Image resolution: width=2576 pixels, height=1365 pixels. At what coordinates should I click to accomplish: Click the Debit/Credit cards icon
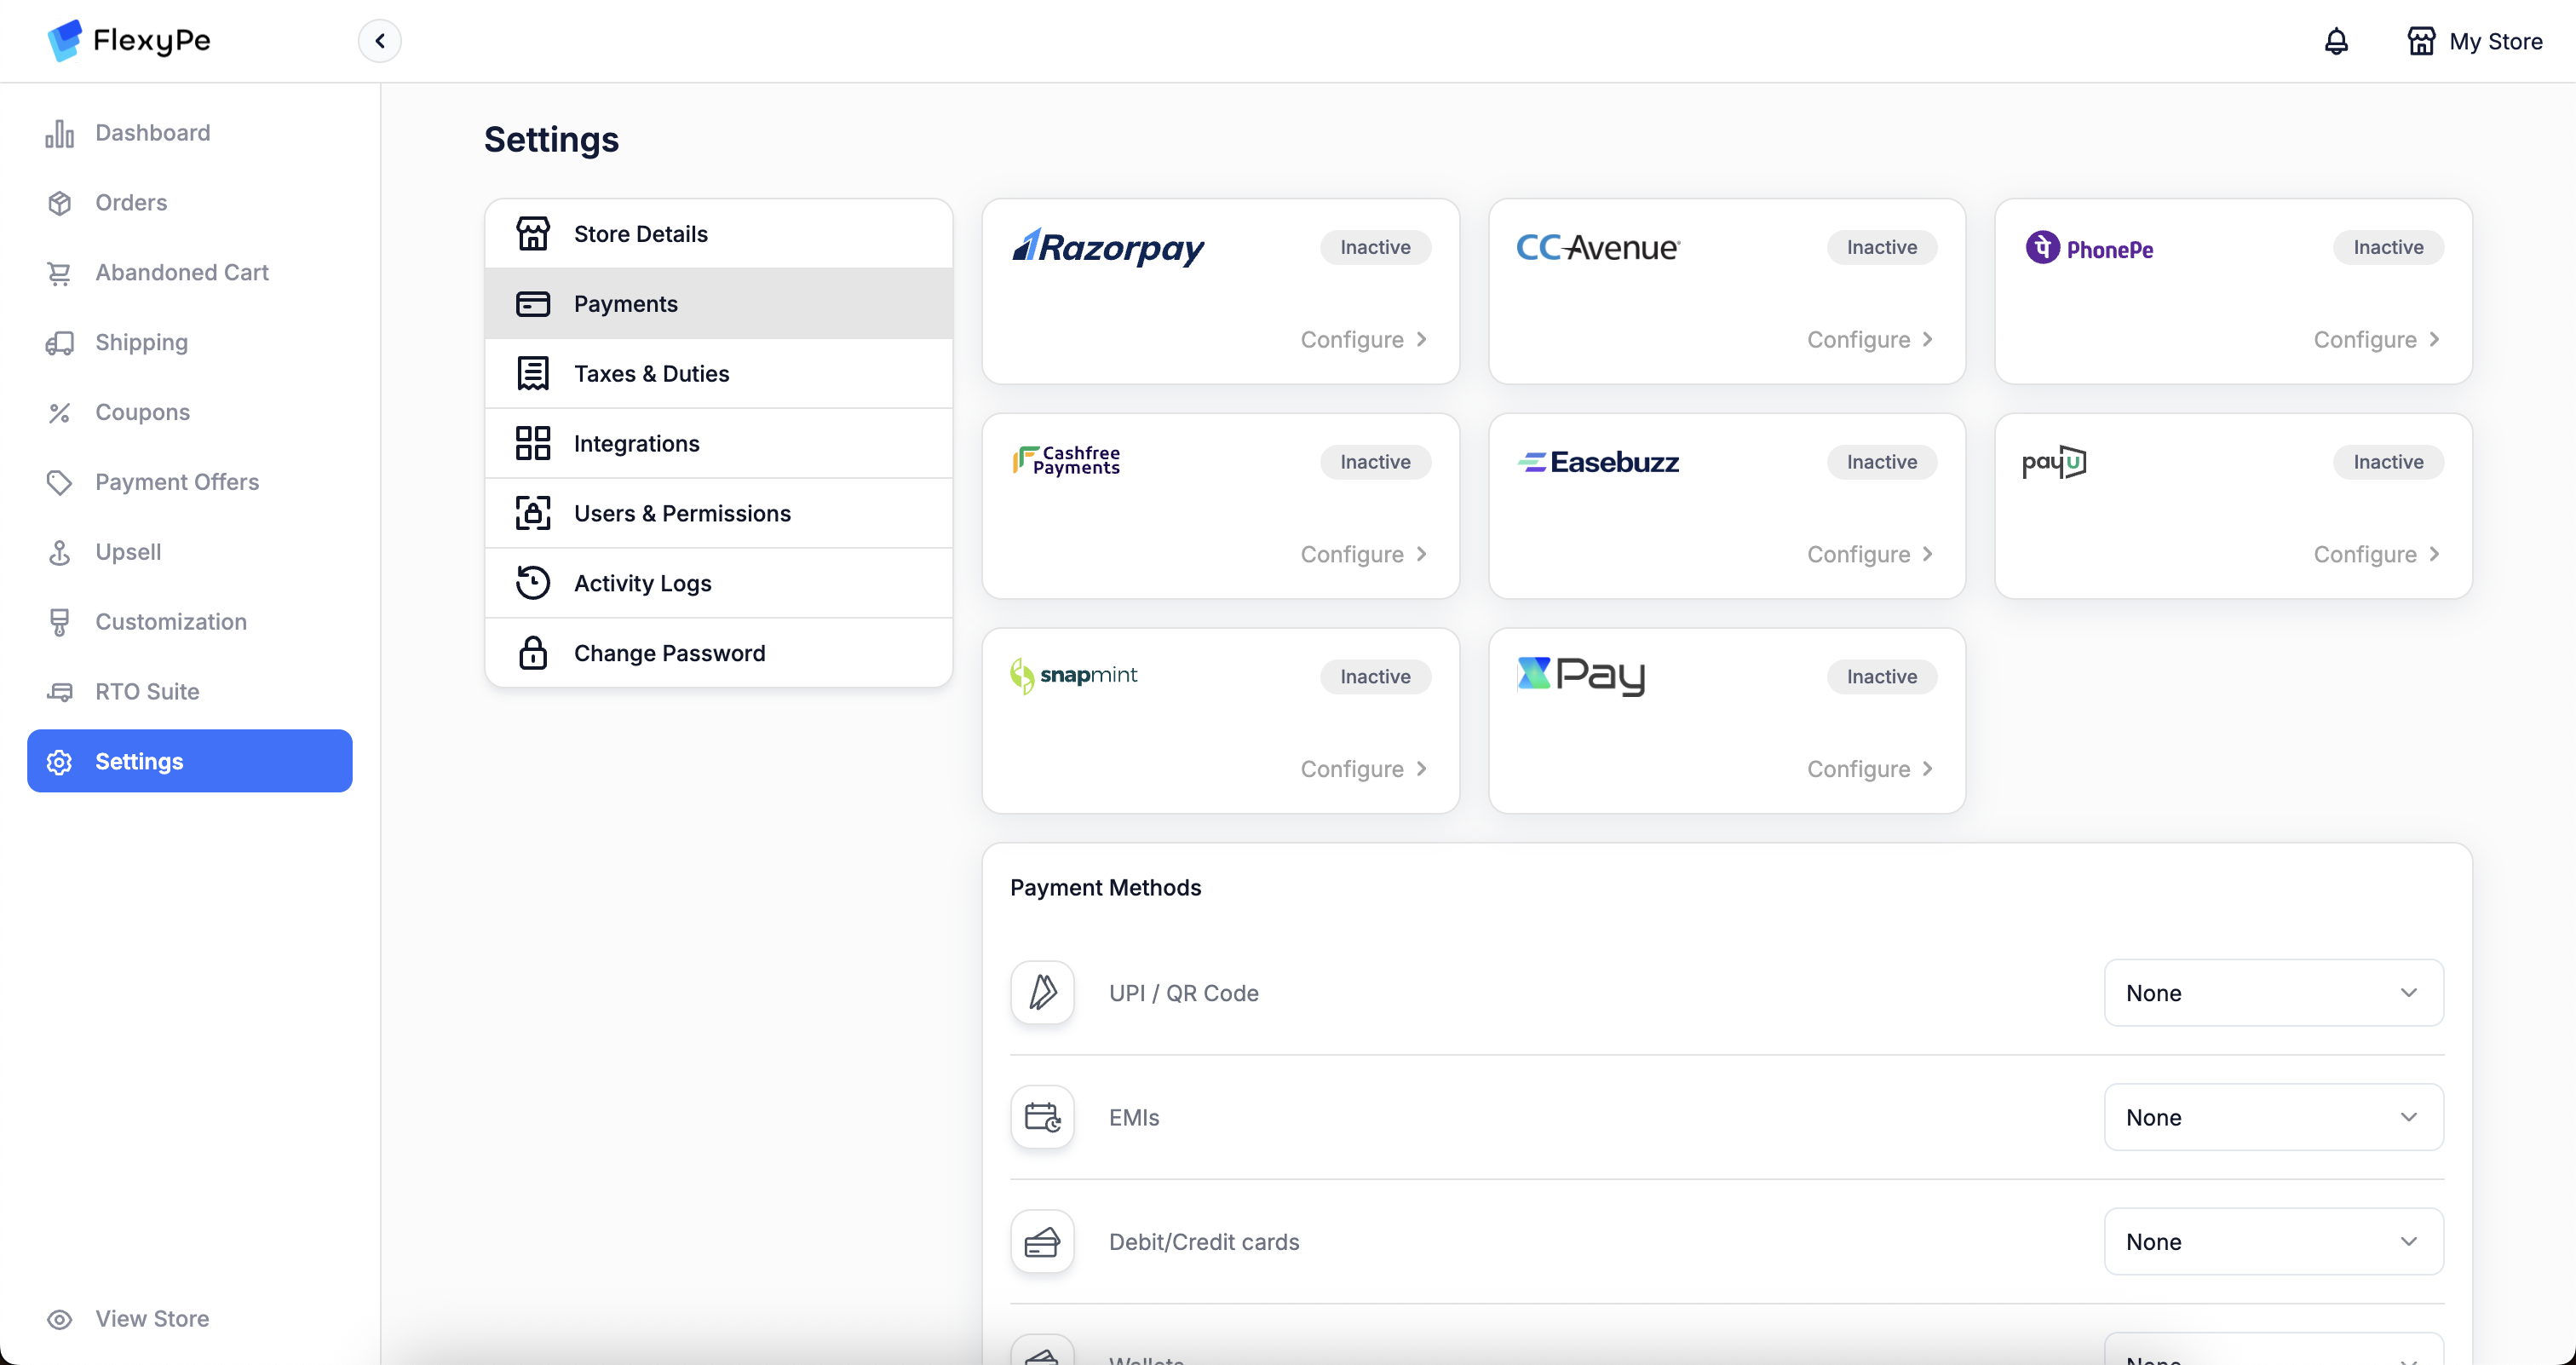1042,1242
